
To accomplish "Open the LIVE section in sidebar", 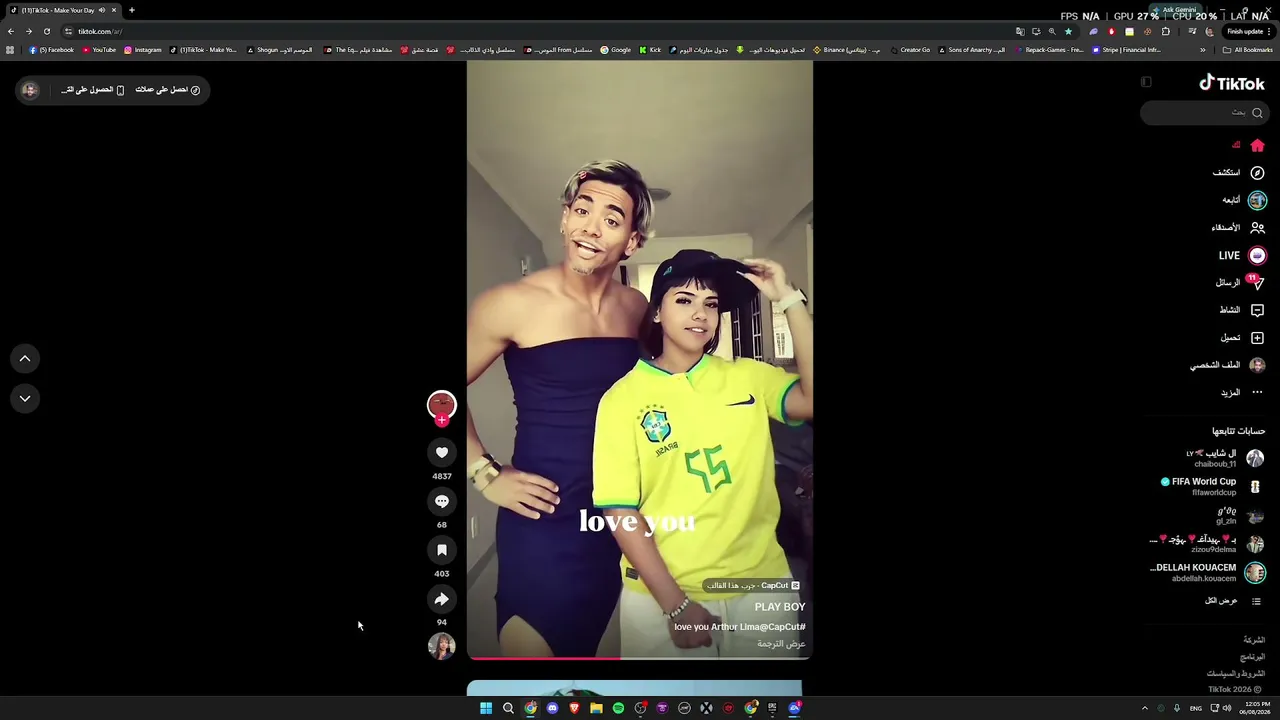I will pos(1242,255).
